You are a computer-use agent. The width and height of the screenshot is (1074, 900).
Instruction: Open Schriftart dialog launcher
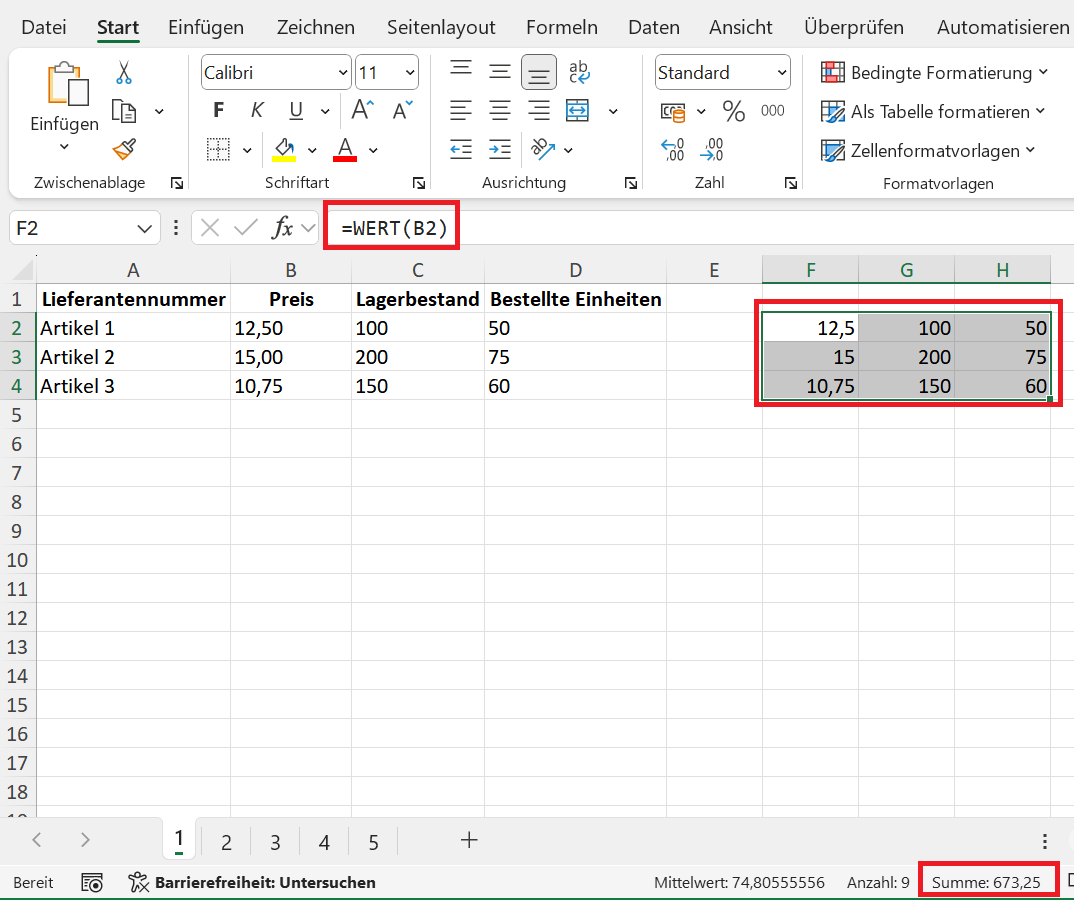(x=419, y=183)
